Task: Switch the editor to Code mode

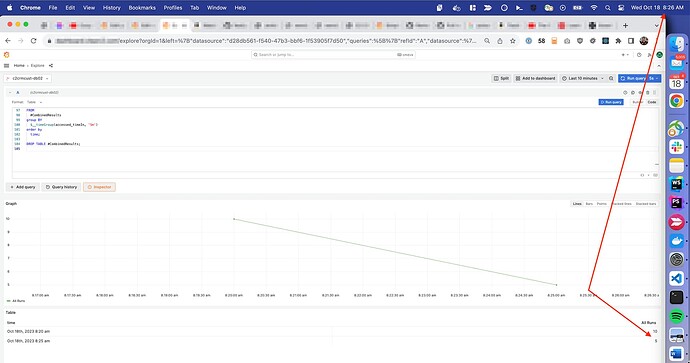Action: (652, 102)
